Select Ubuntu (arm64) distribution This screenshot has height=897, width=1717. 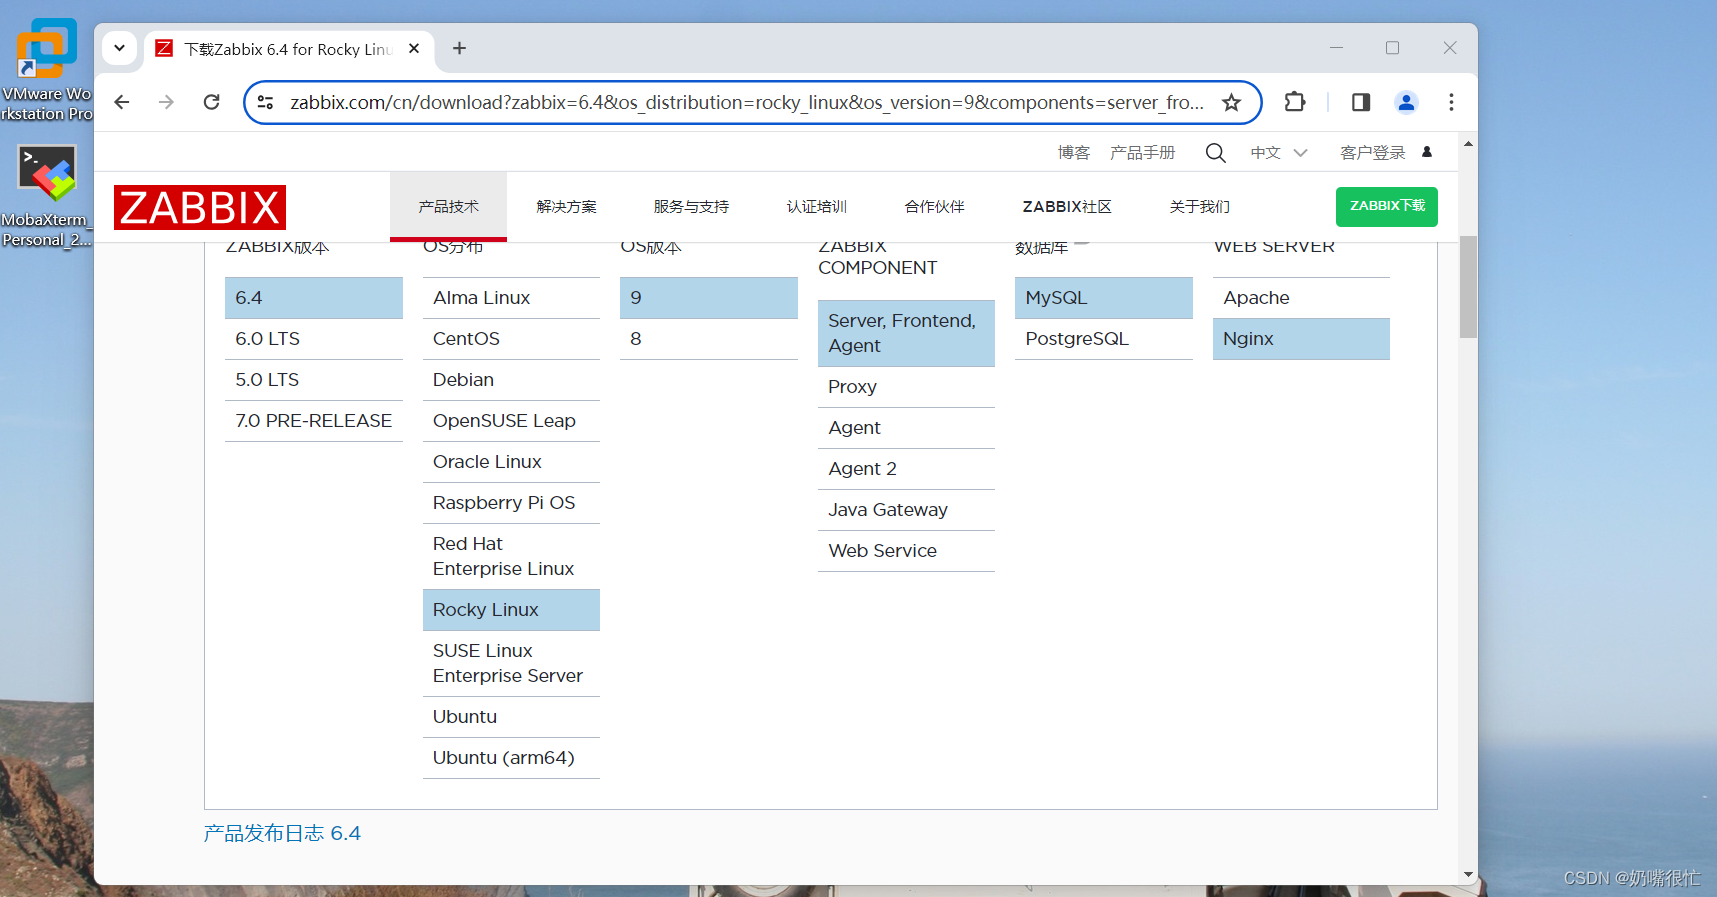[511, 758]
